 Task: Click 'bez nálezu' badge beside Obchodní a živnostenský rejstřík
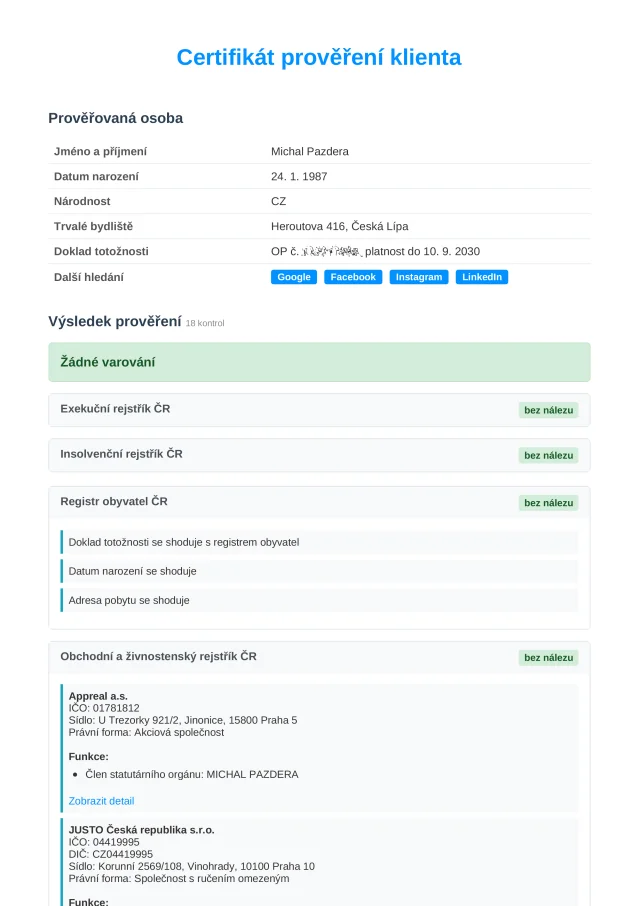pyautogui.click(x=548, y=658)
